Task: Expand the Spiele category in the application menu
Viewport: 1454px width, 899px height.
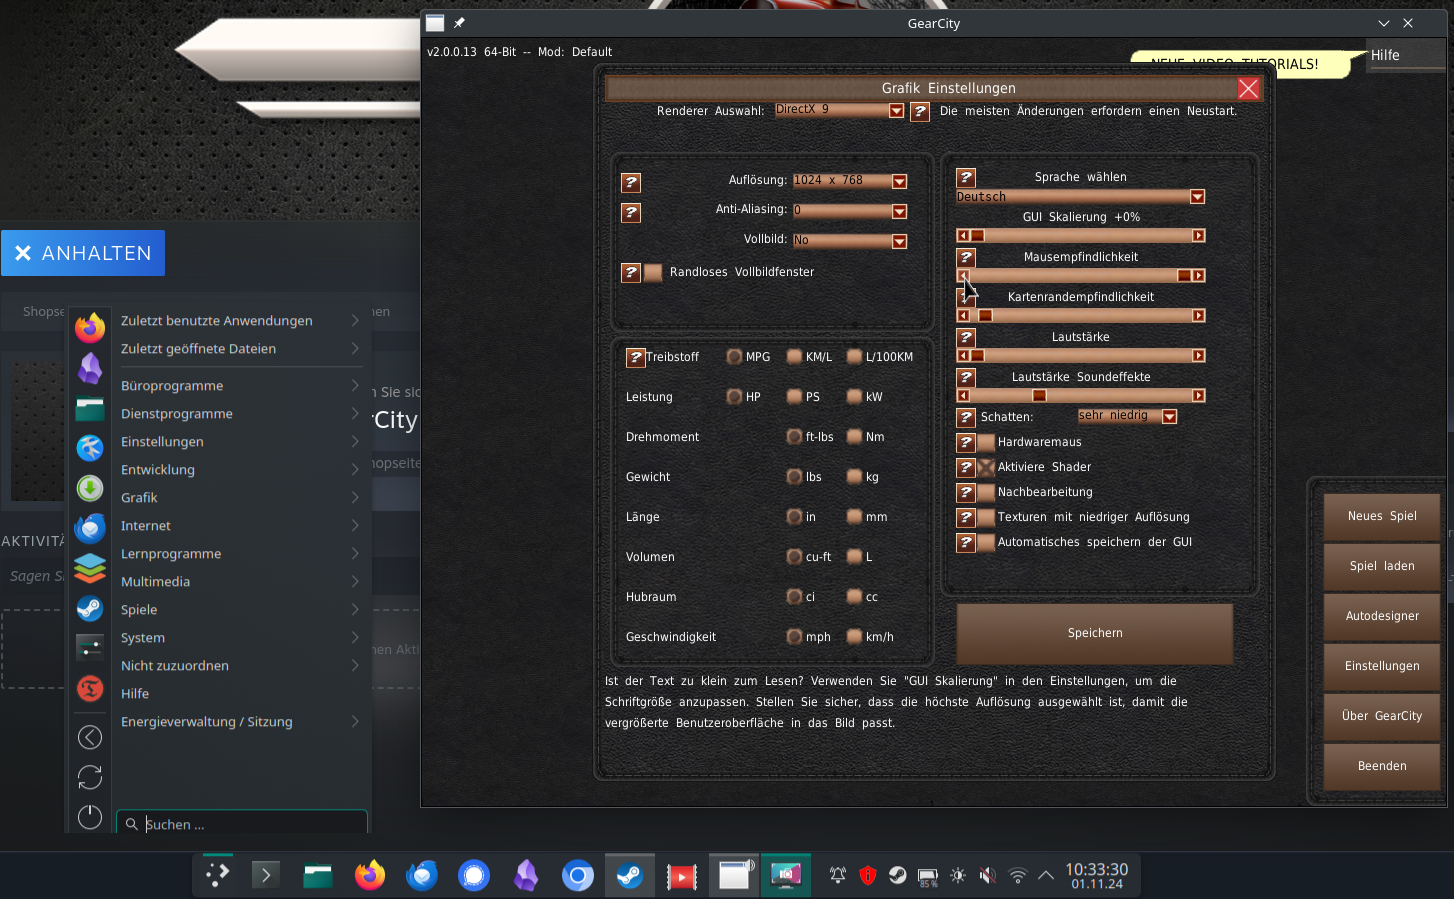Action: pos(139,609)
